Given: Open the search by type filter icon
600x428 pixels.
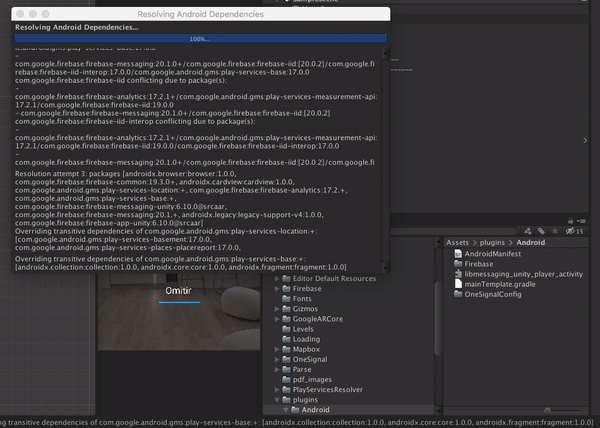Looking at the screenshot, I should pos(528,231).
